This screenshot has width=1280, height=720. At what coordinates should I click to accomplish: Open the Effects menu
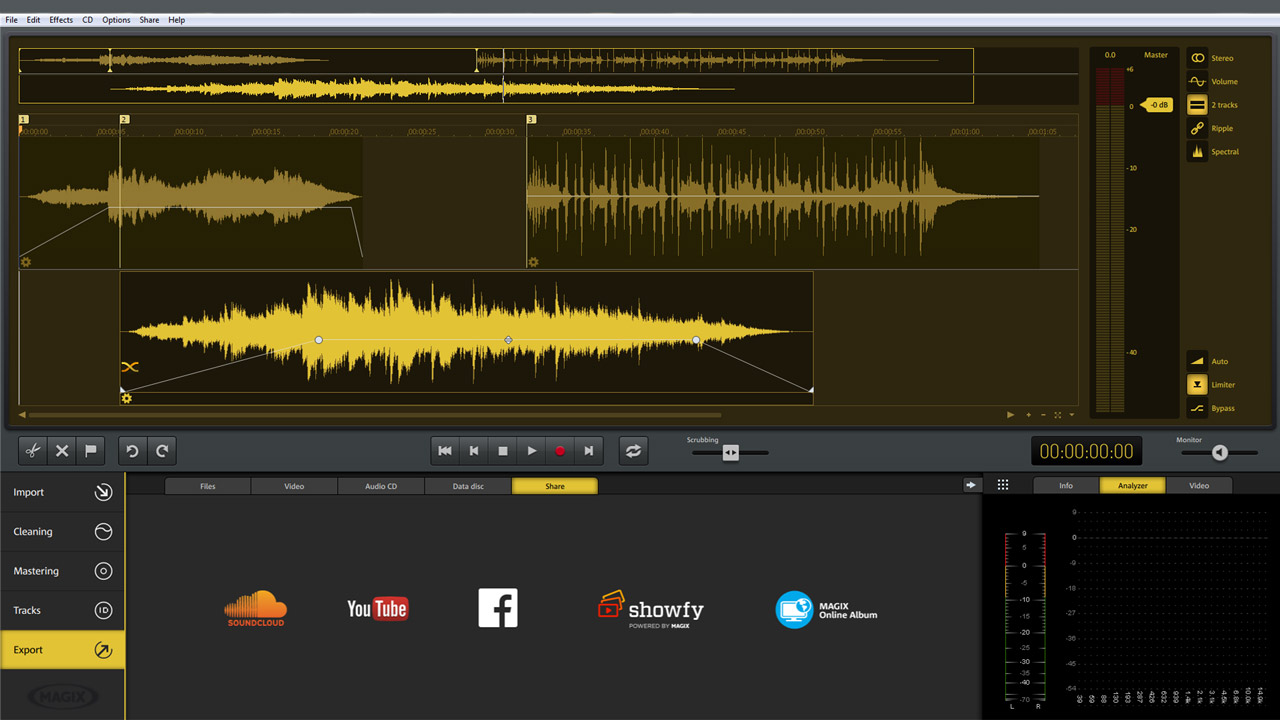pos(60,19)
